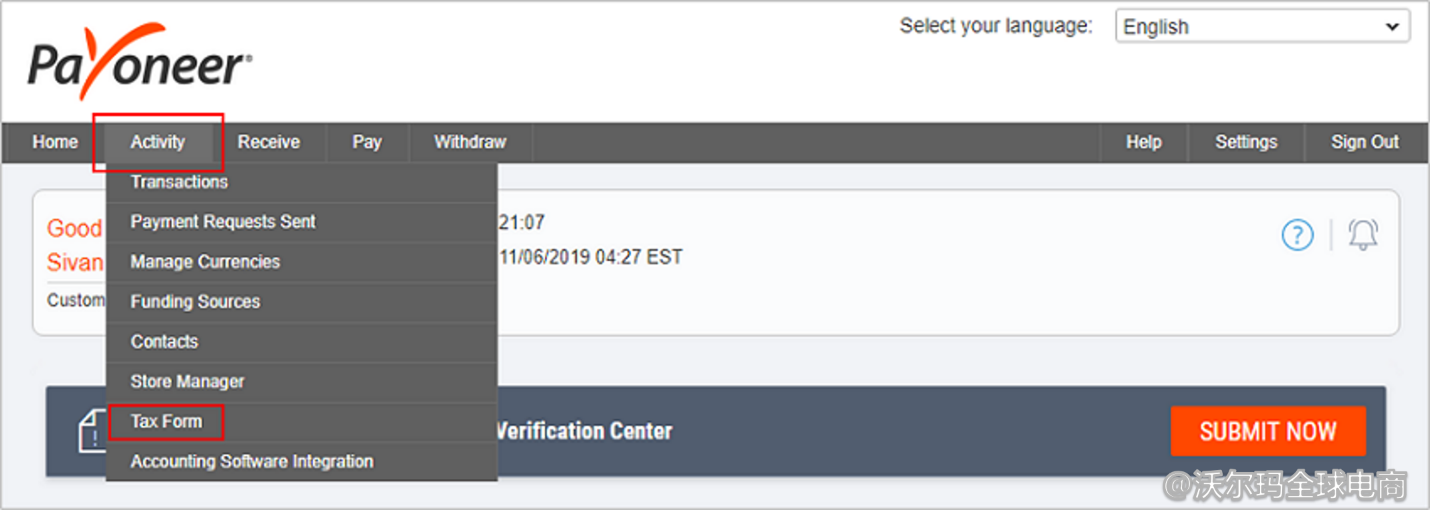1430x510 pixels.
Task: Open the help question mark icon
Action: point(1297,236)
